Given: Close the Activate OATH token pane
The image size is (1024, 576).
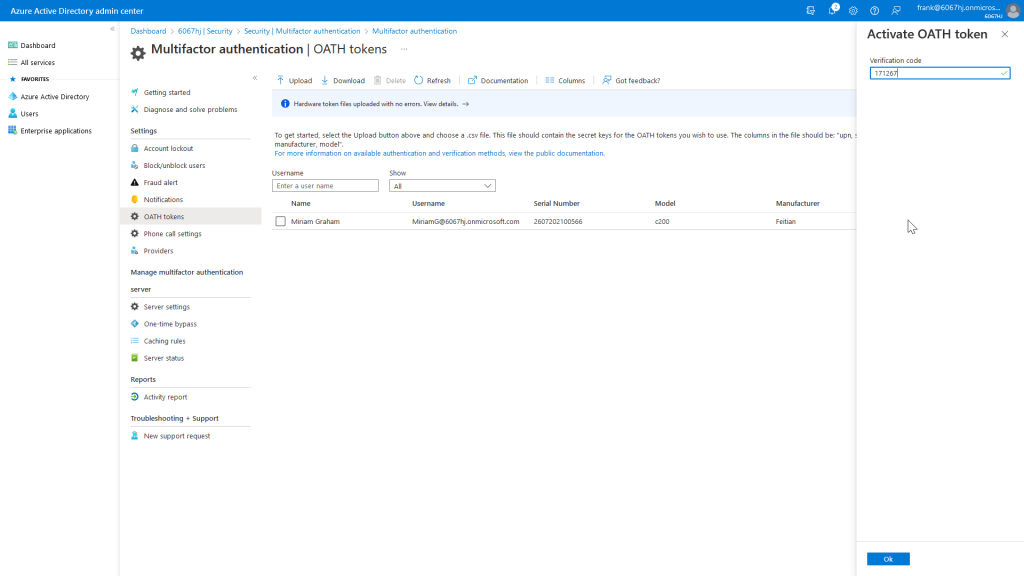Looking at the screenshot, I should 1005,34.
